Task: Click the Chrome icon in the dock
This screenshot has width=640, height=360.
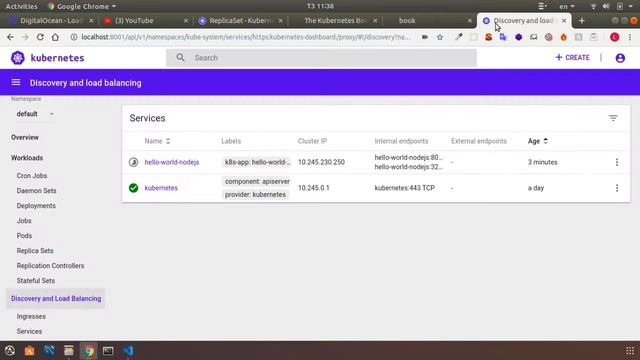Action: [89, 351]
